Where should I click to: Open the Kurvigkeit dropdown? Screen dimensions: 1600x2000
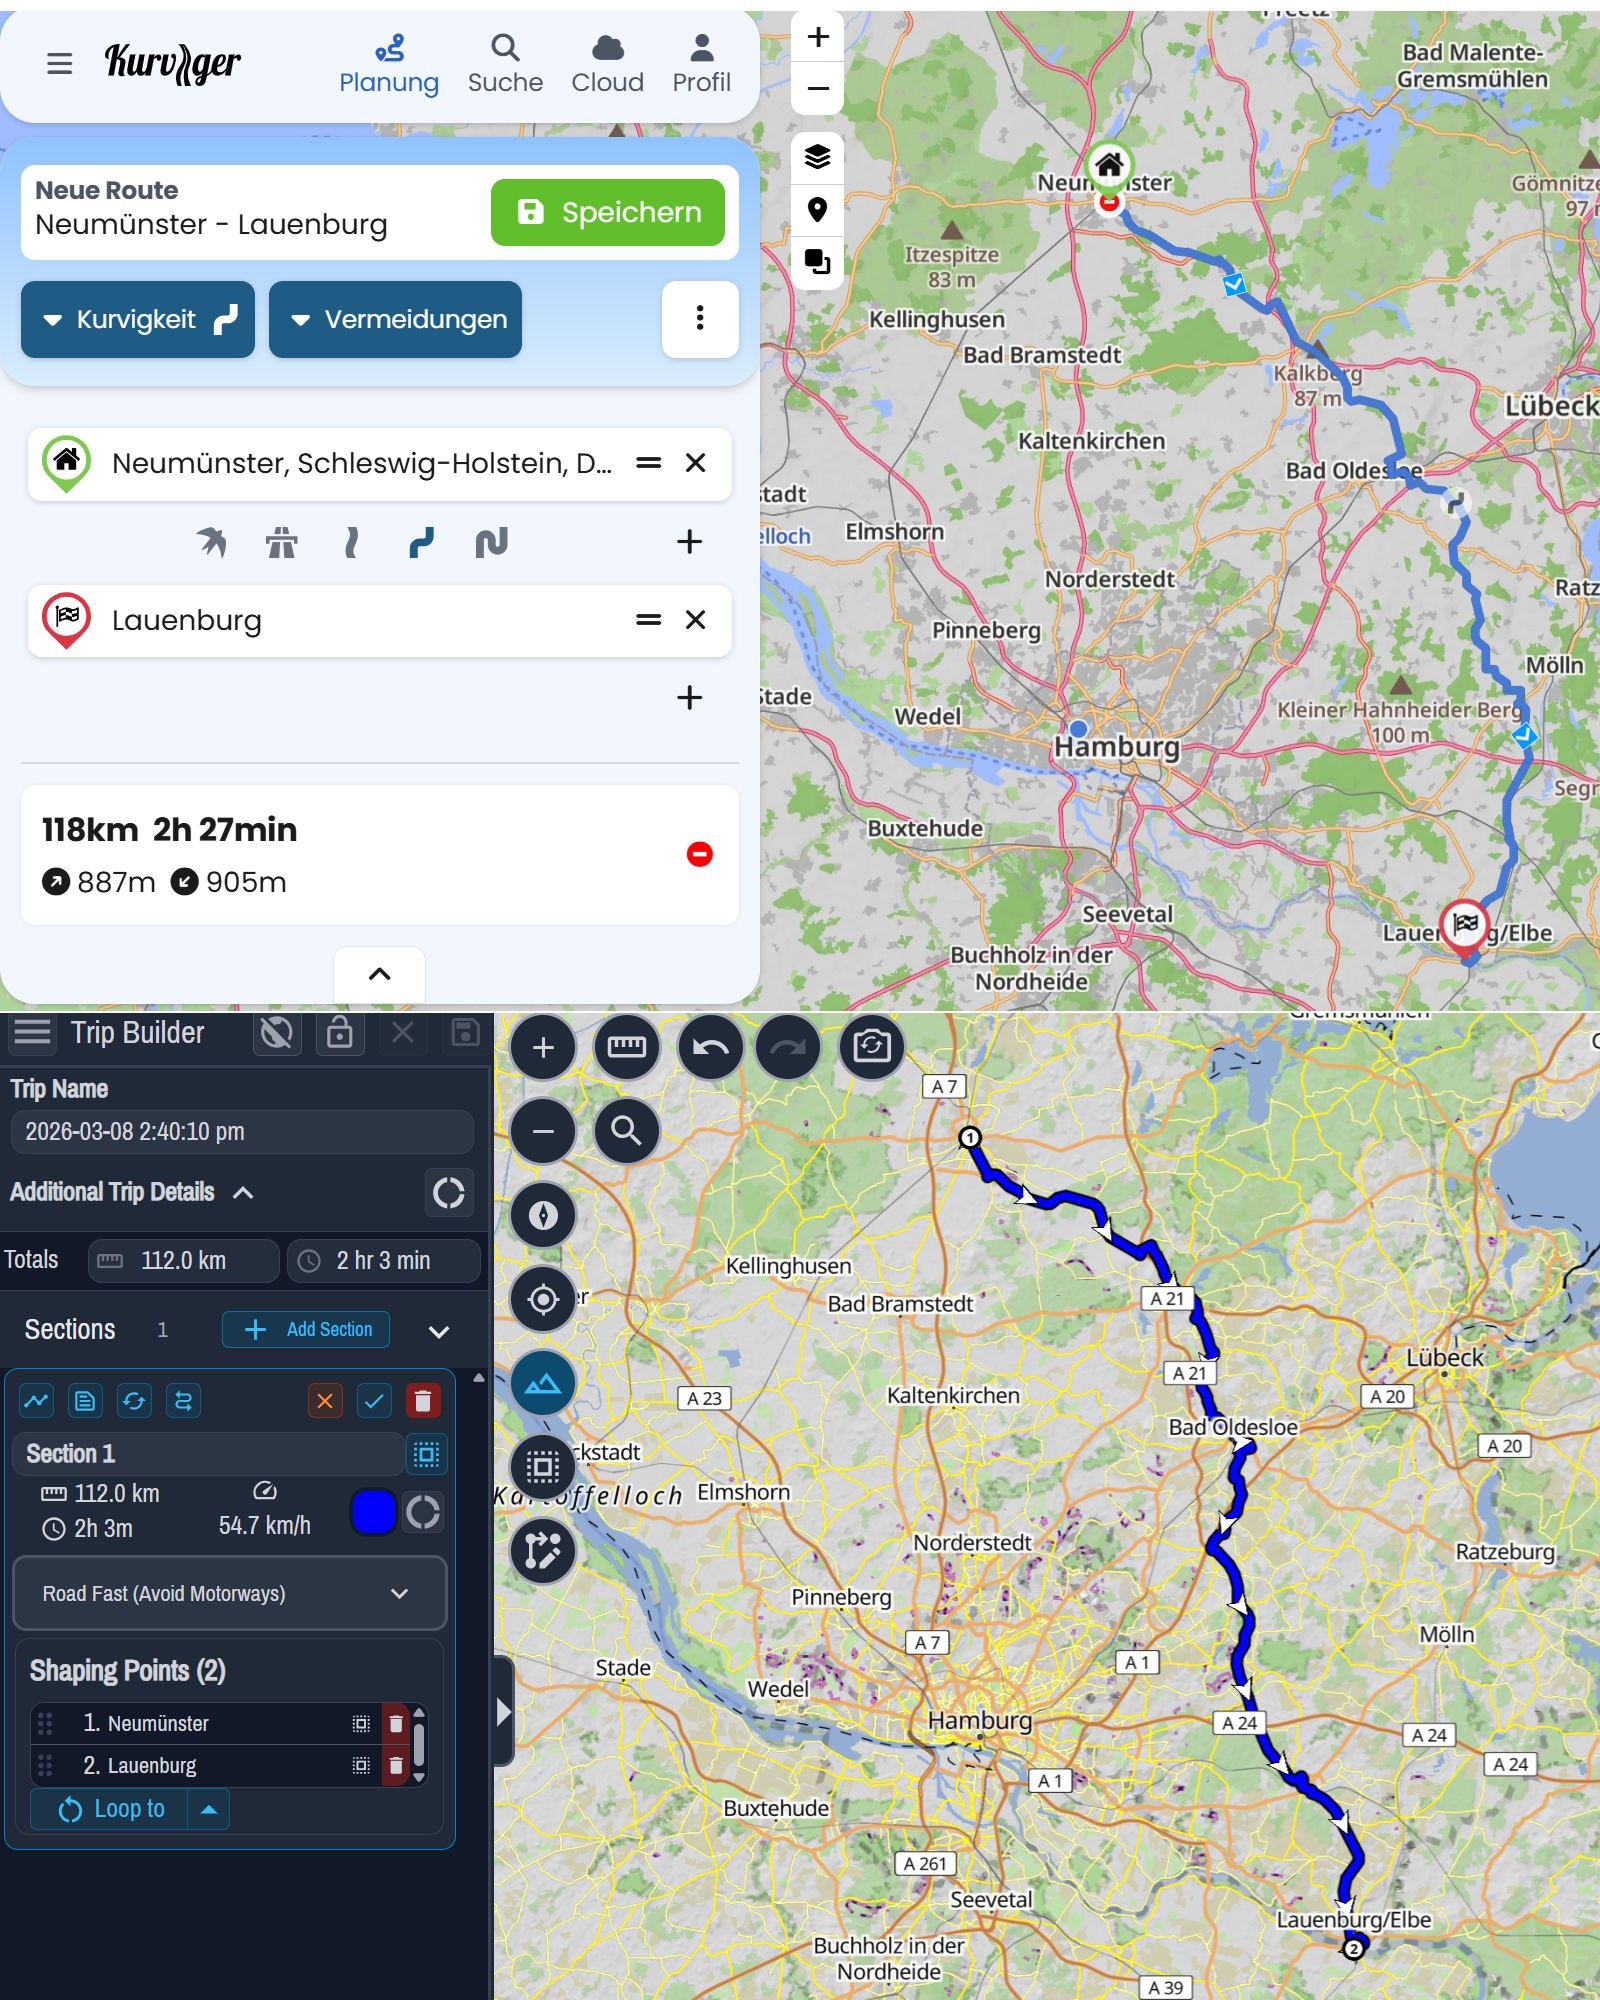(x=137, y=320)
